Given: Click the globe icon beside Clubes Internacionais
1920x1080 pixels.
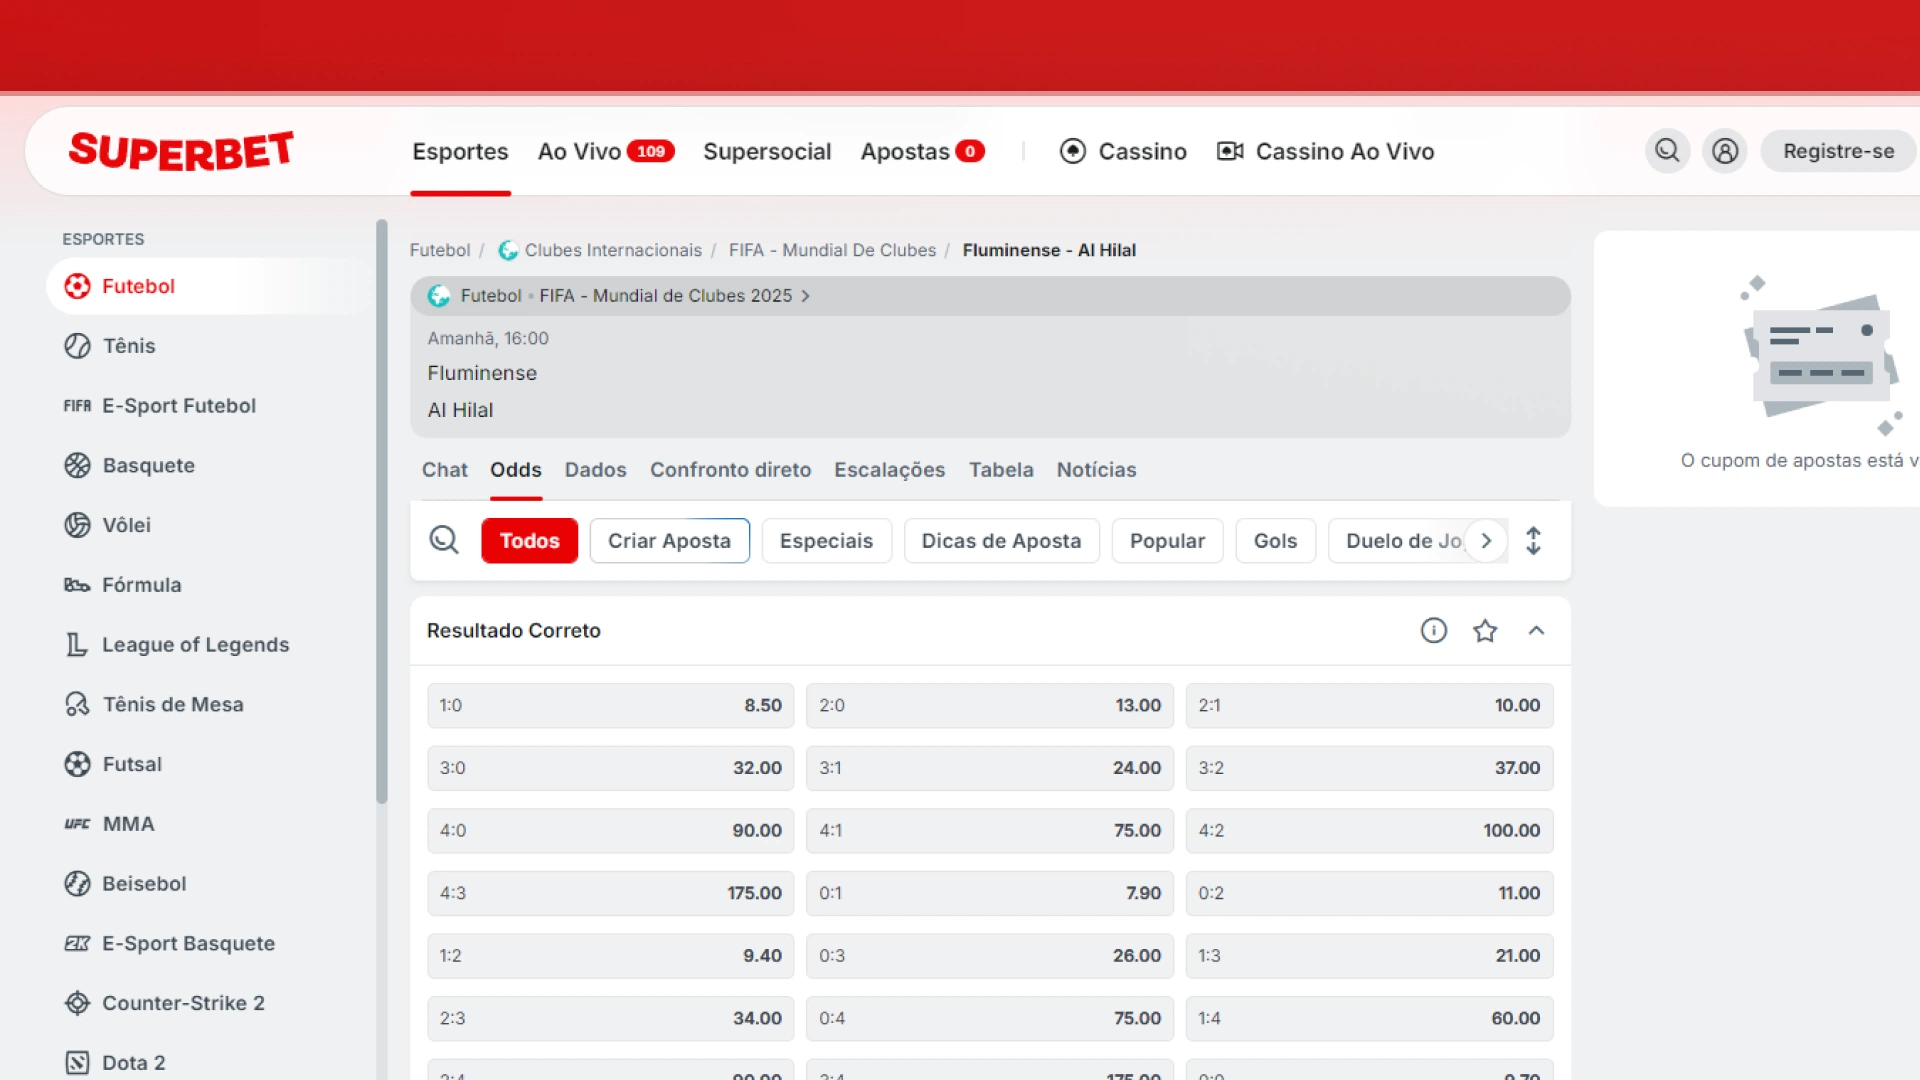Looking at the screenshot, I should click(508, 250).
